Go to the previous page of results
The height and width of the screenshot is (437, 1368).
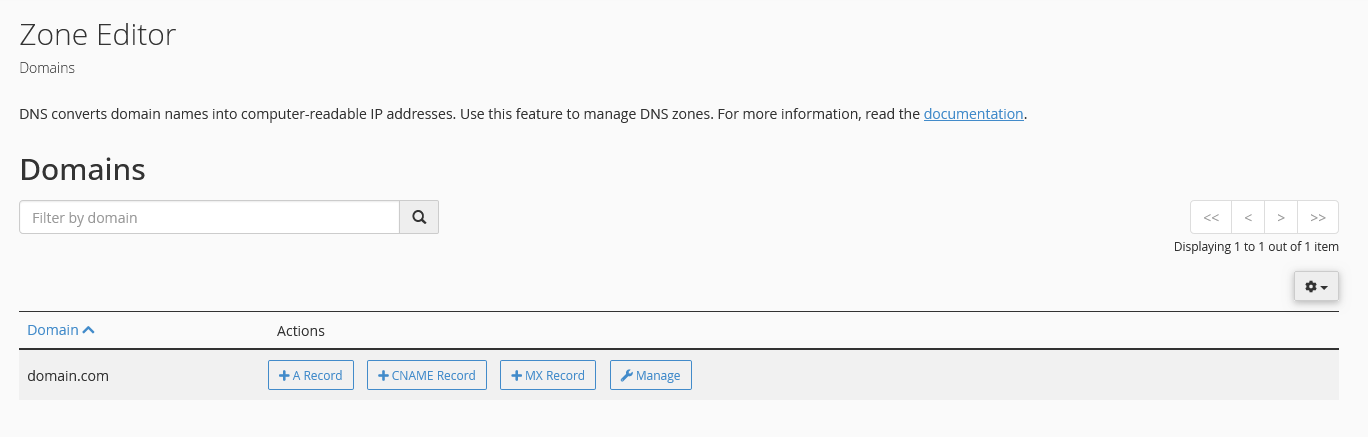pos(1248,217)
